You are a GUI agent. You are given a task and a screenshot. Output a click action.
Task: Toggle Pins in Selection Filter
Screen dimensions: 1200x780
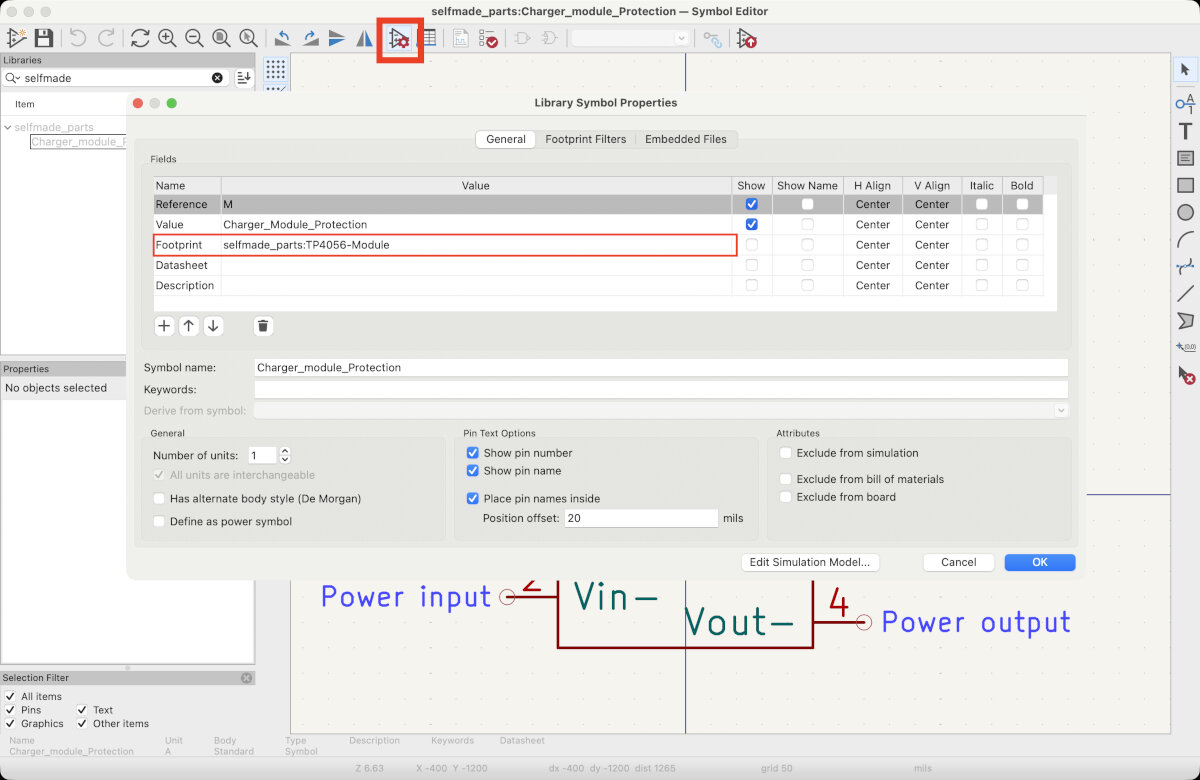coord(10,710)
